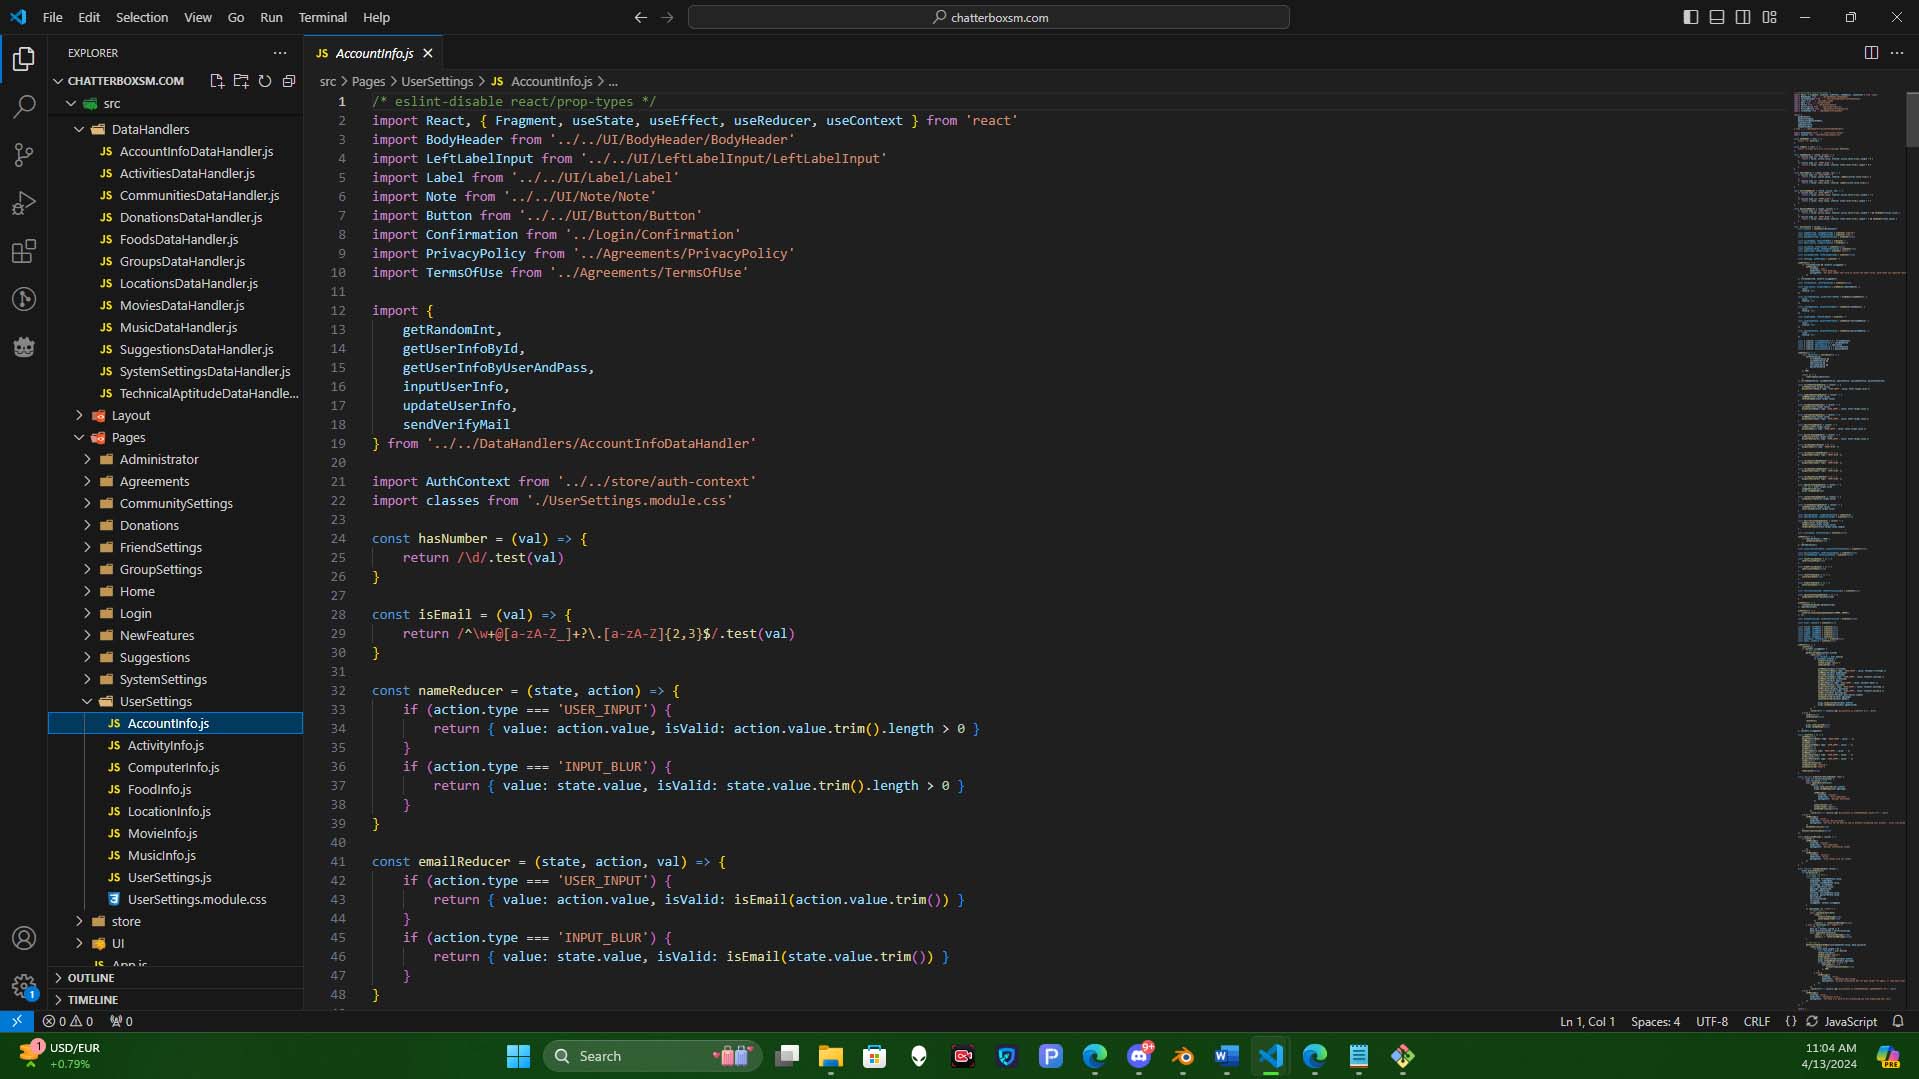Expand the OUTLINE section
Viewport: 1919px width, 1079px height.
[x=91, y=977]
